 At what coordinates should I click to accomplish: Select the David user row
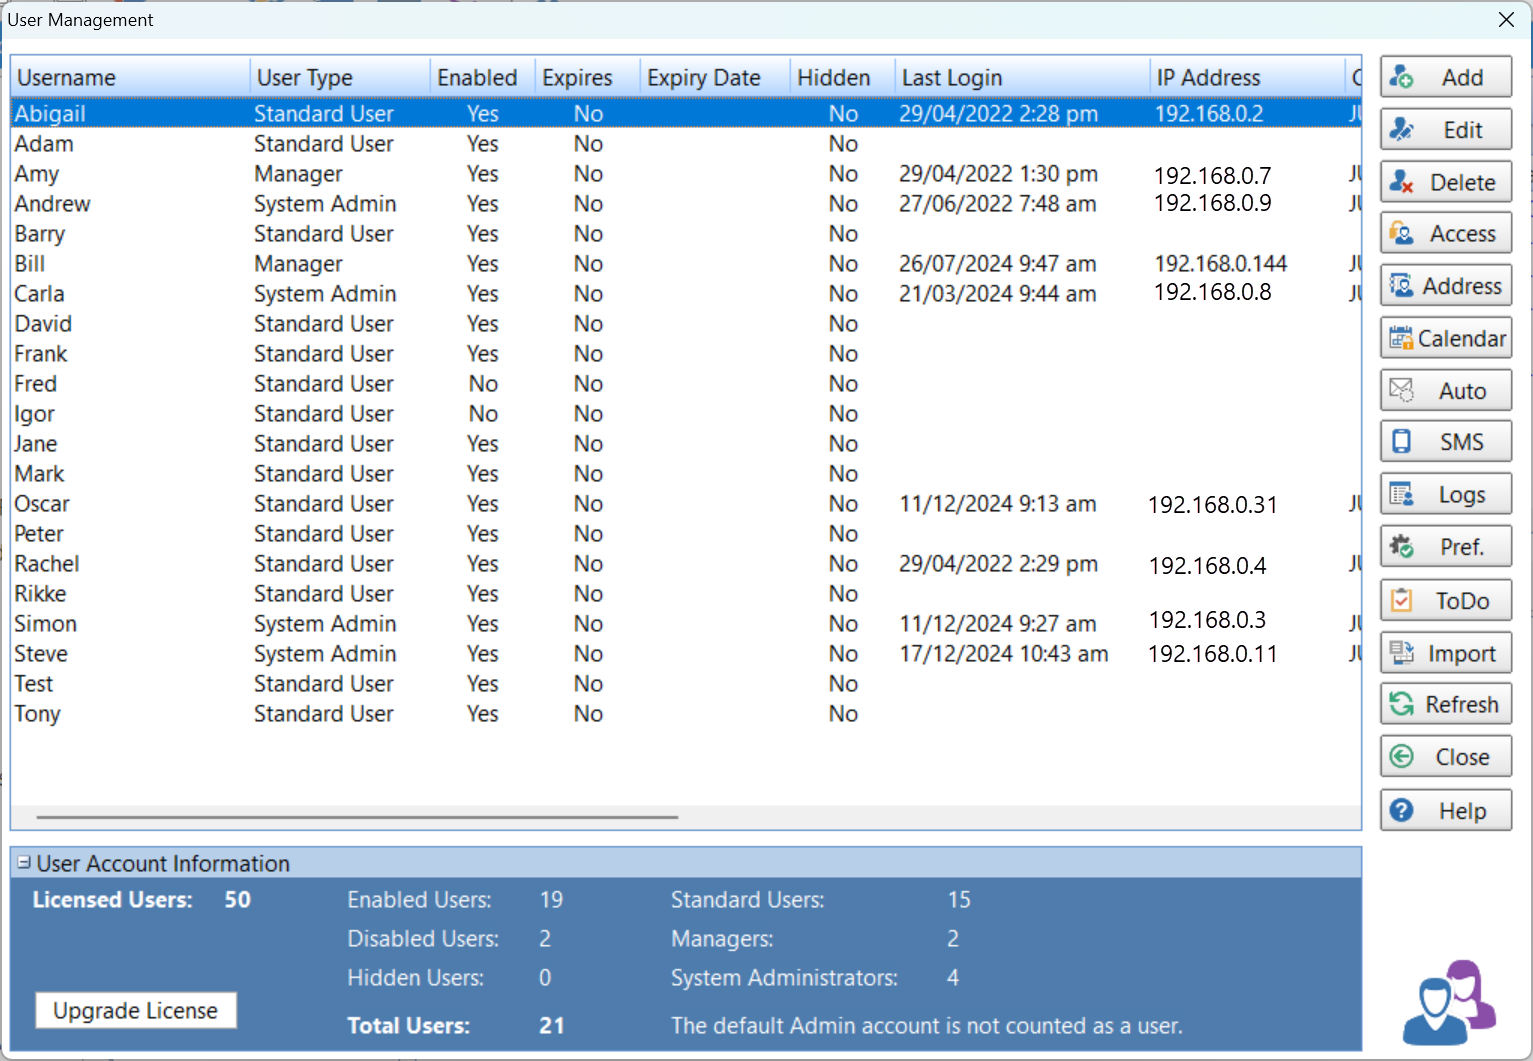click(686, 323)
